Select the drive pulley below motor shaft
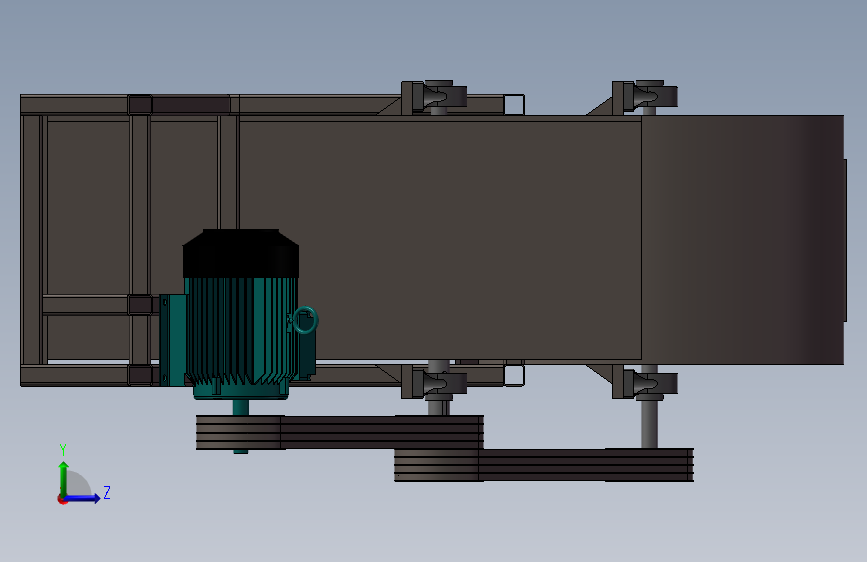Image resolution: width=867 pixels, height=562 pixels. click(238, 433)
